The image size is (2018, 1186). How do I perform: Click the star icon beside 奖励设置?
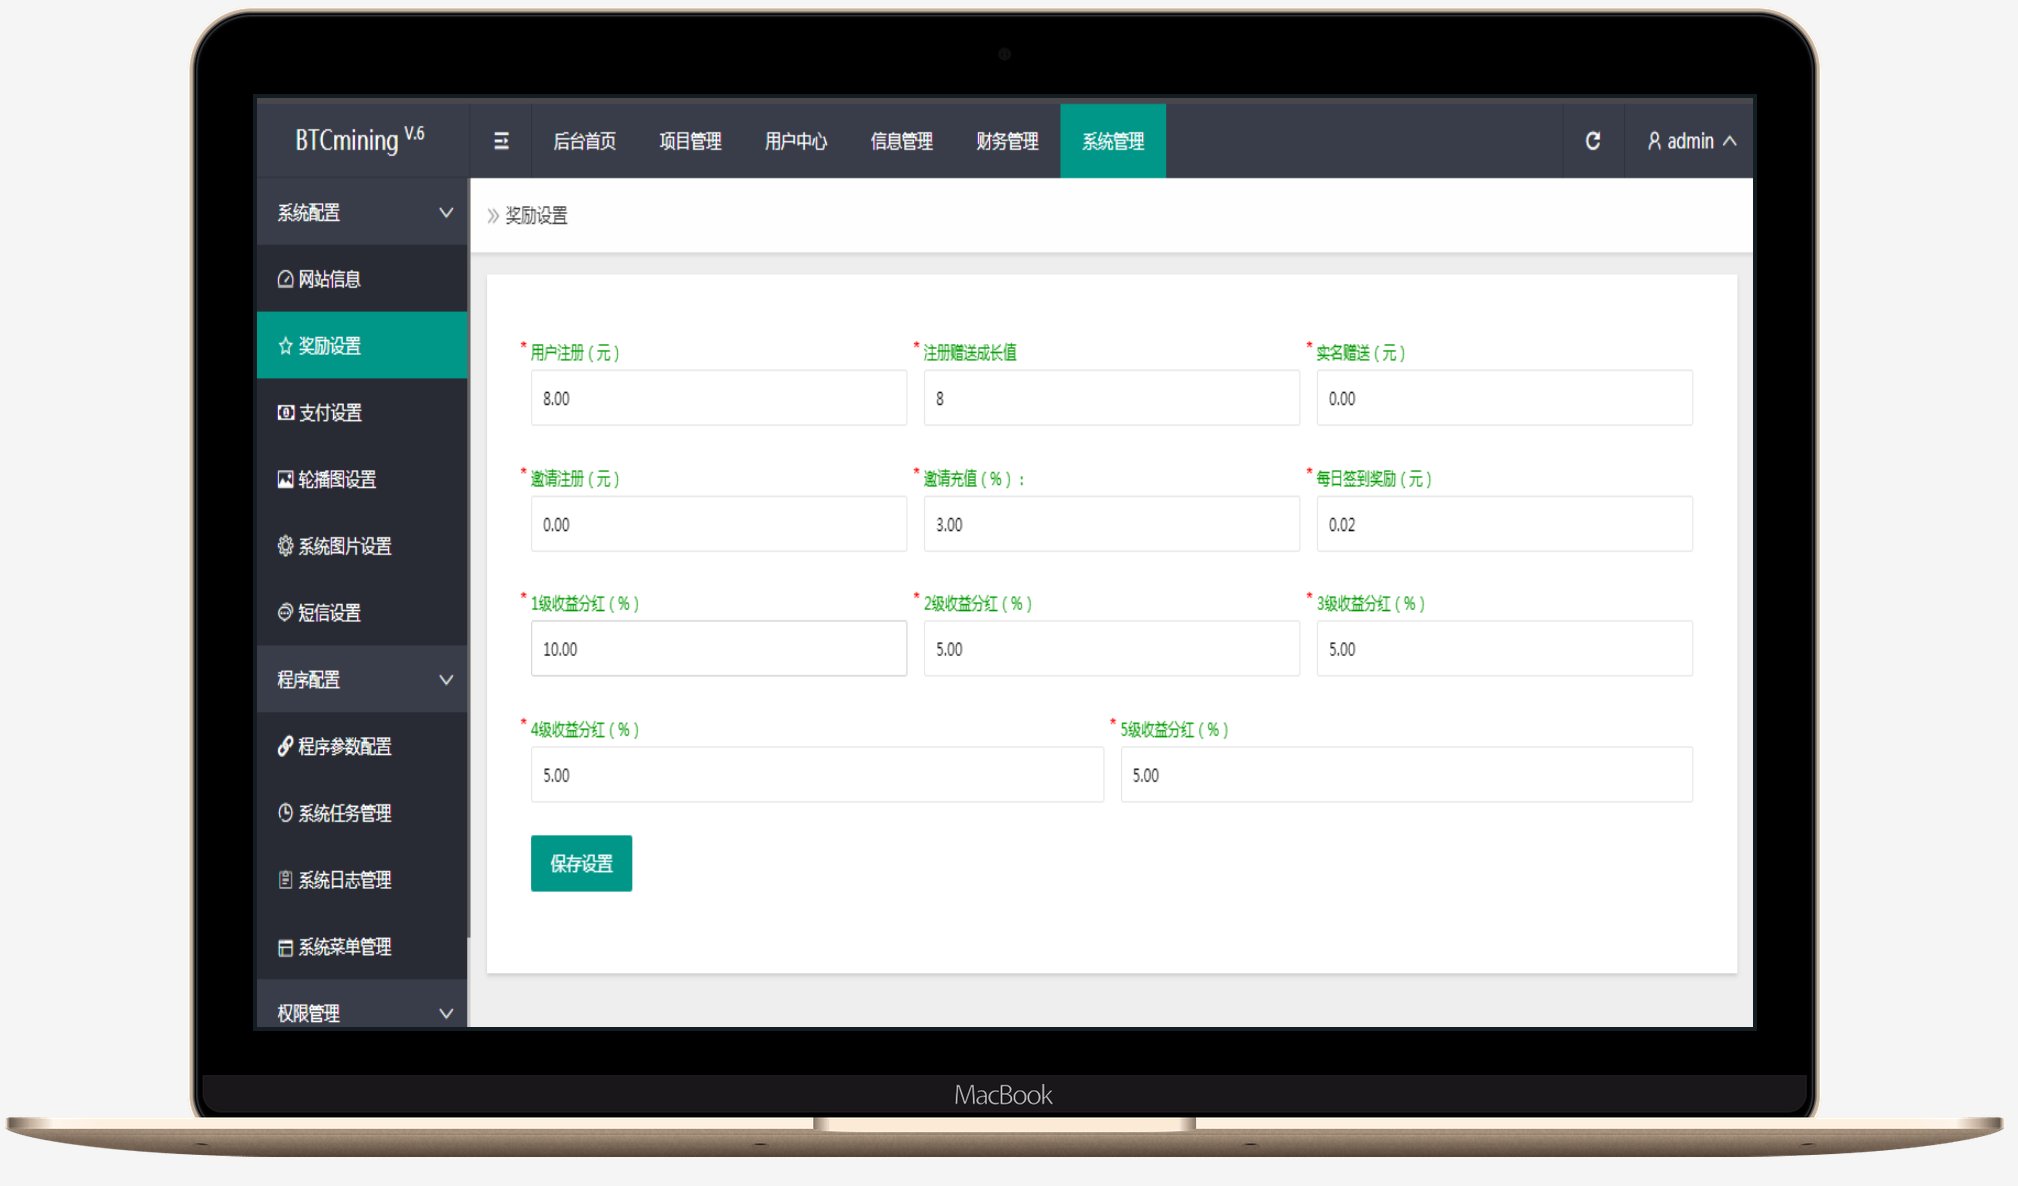pos(285,346)
